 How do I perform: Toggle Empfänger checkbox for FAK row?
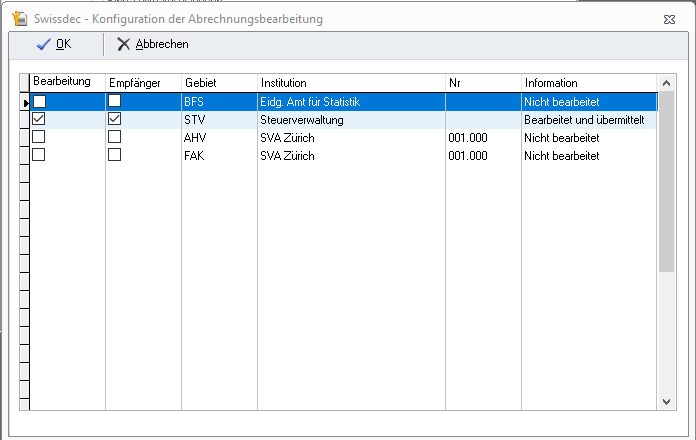115,155
